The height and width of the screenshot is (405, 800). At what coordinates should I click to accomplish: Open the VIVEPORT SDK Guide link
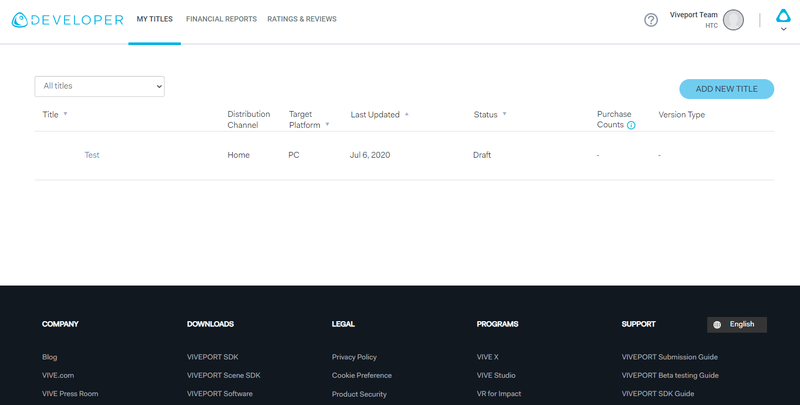tap(658, 394)
